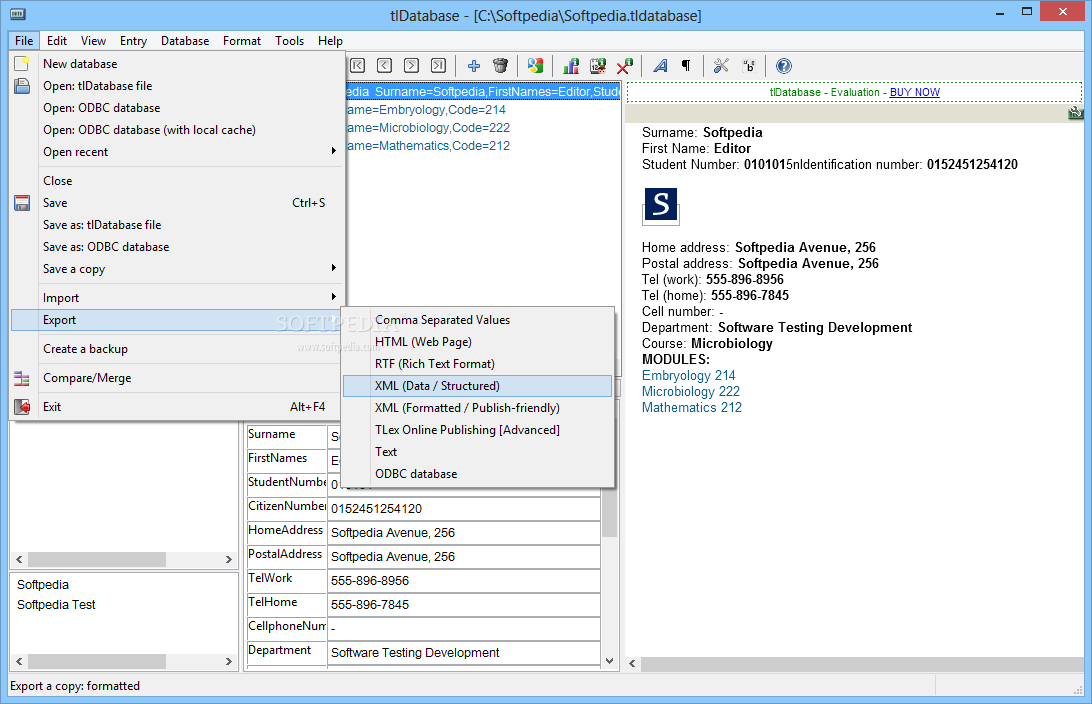This screenshot has width=1092, height=704.
Task: Export as XML (Data / Structured)
Action: [477, 386]
